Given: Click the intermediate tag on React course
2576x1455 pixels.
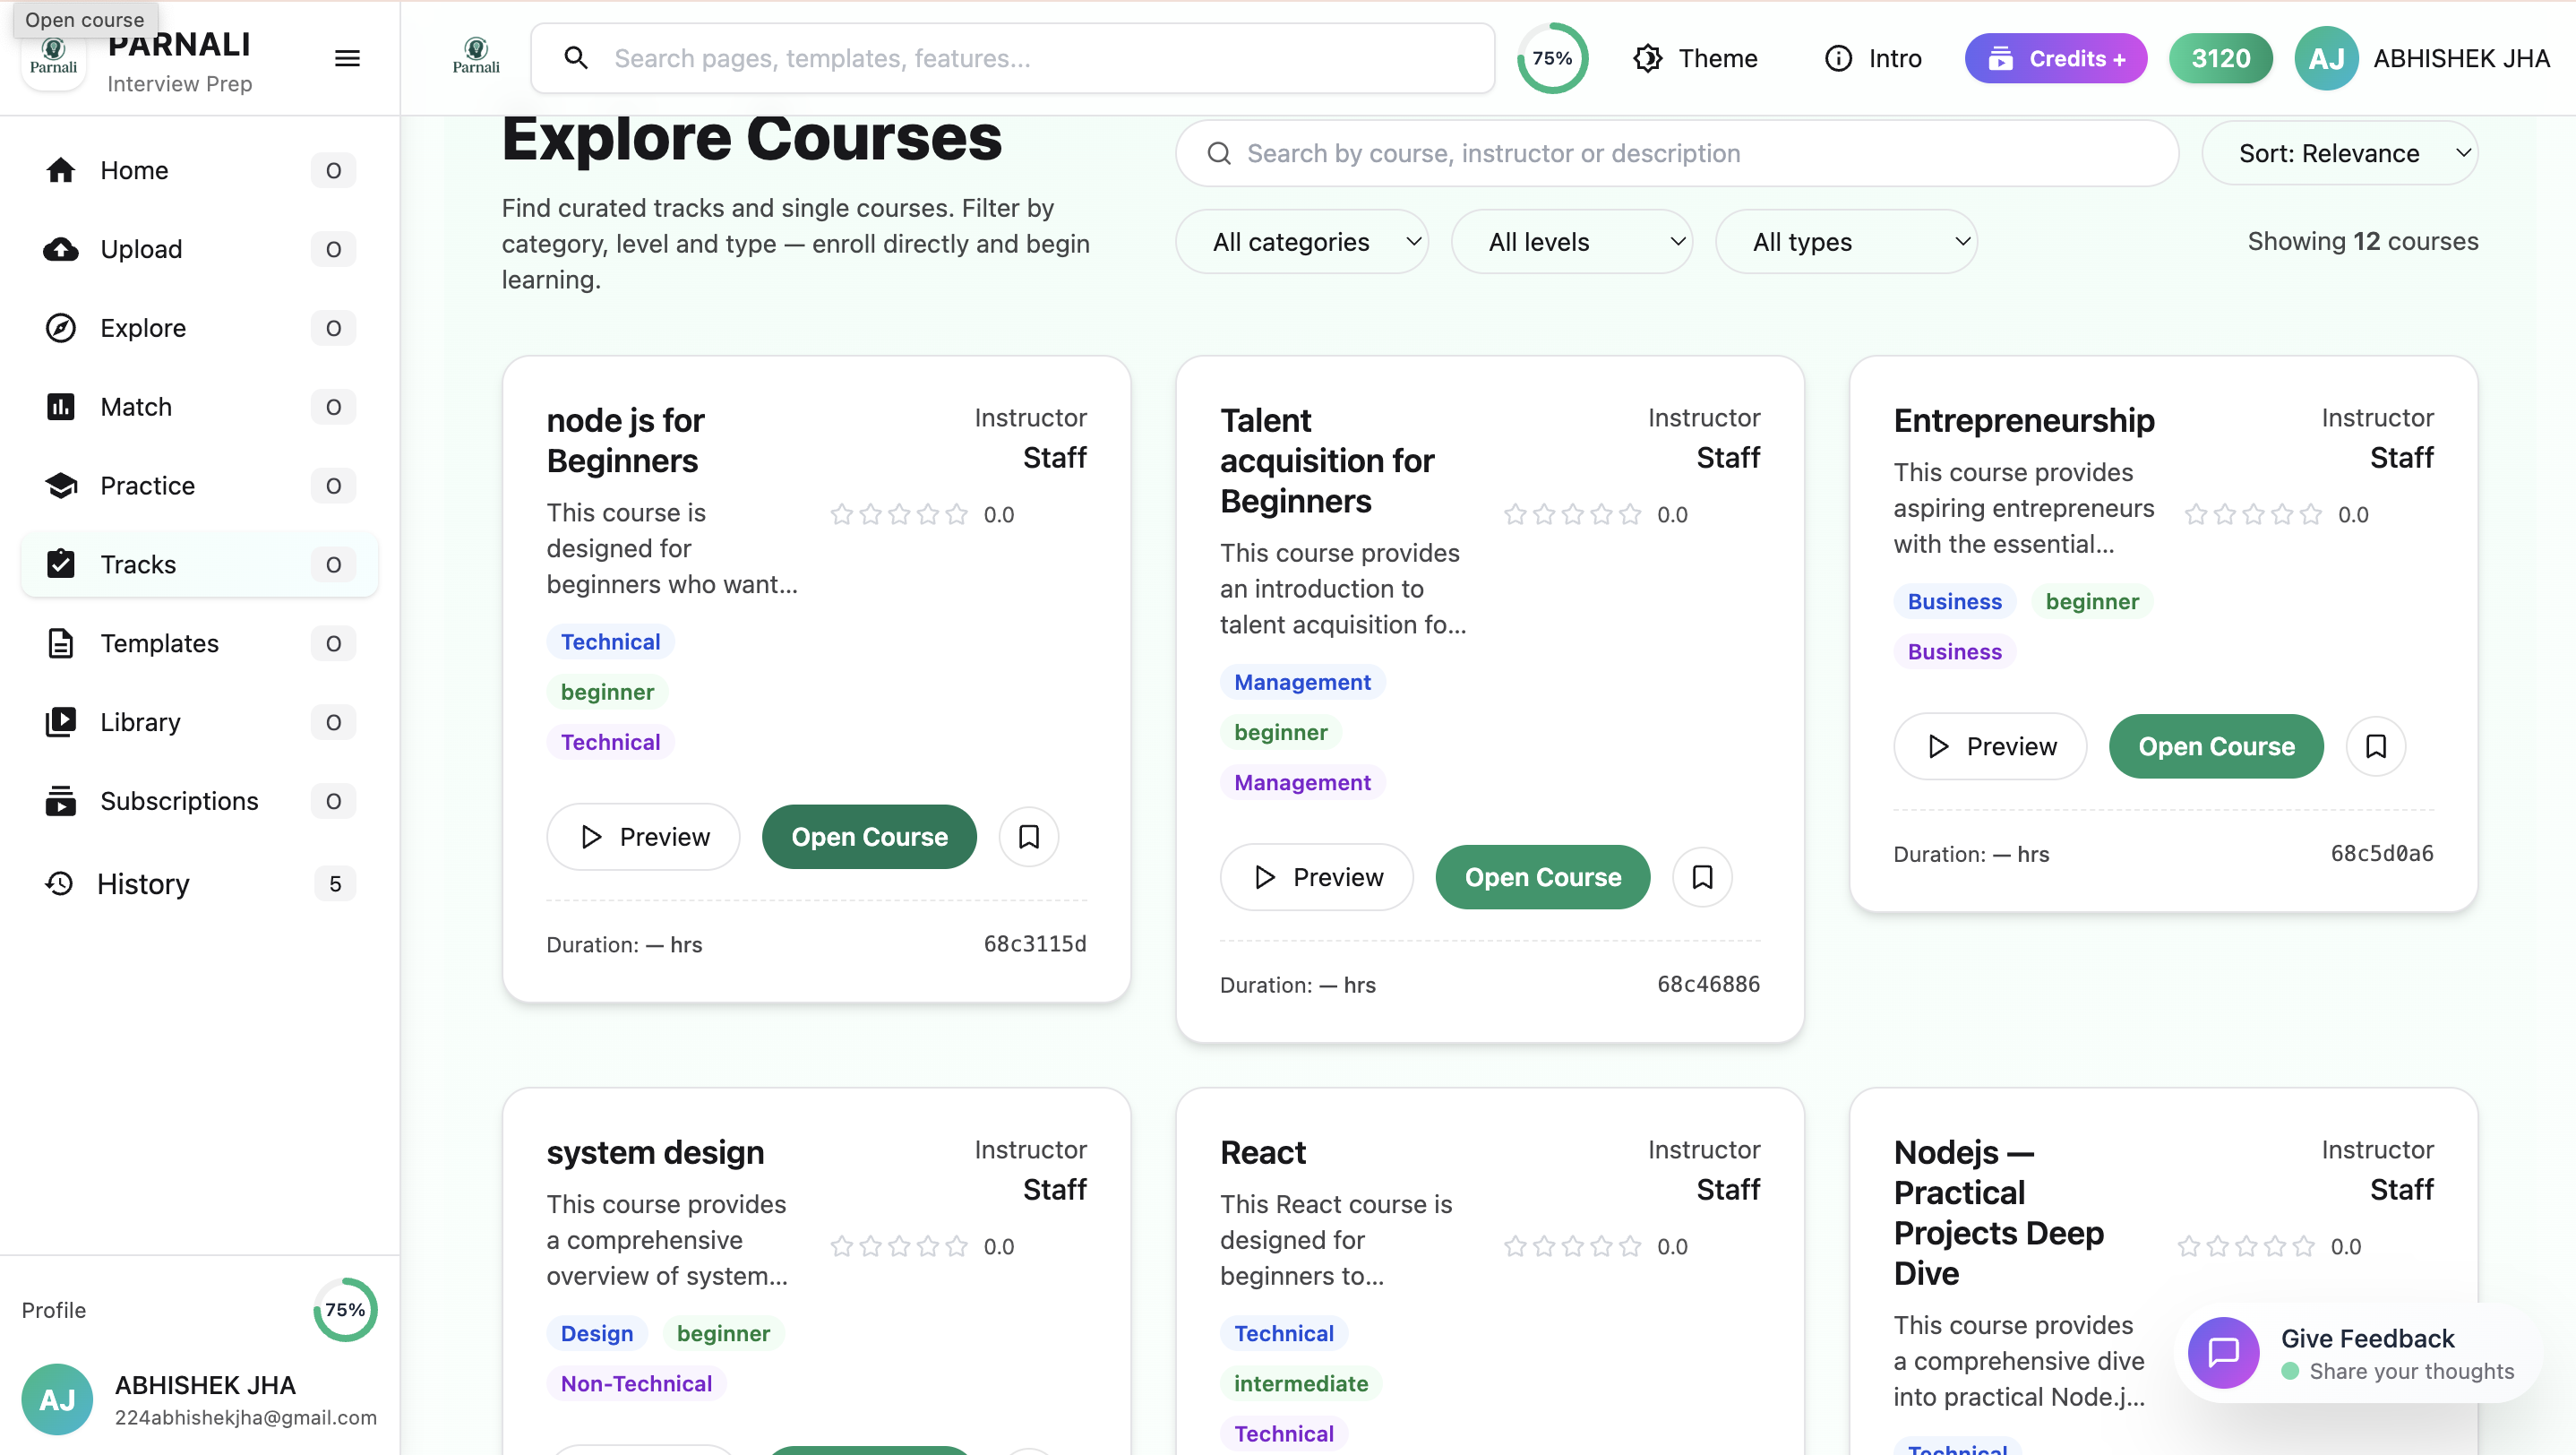Looking at the screenshot, I should click(1301, 1383).
